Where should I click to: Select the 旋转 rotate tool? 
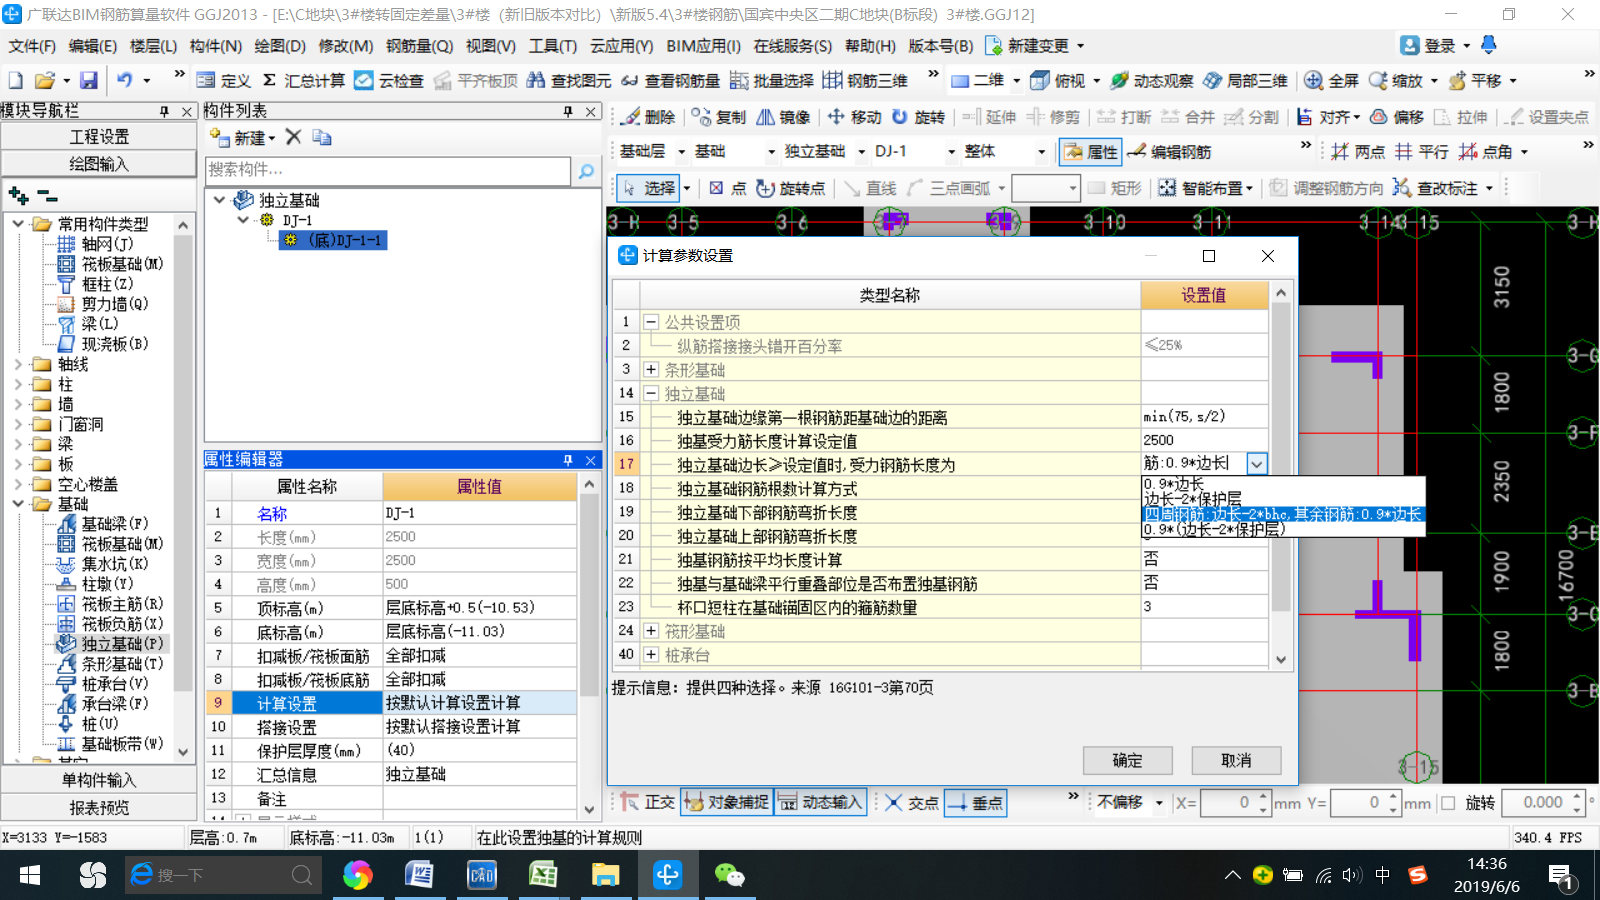917,117
